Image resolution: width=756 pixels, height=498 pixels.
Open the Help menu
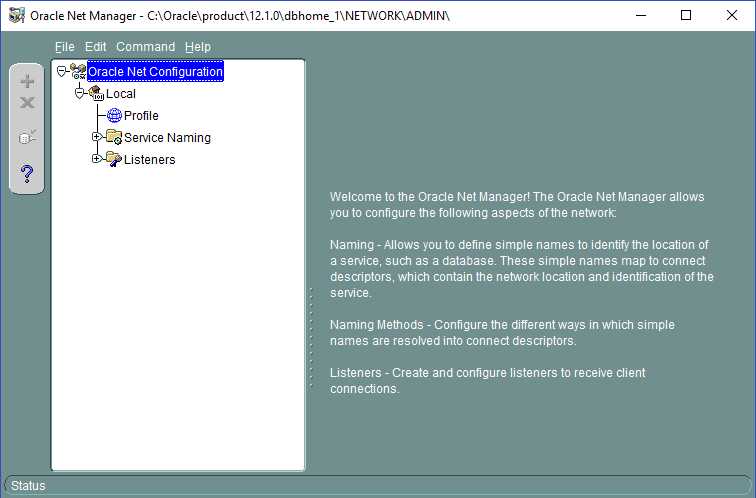tap(198, 47)
